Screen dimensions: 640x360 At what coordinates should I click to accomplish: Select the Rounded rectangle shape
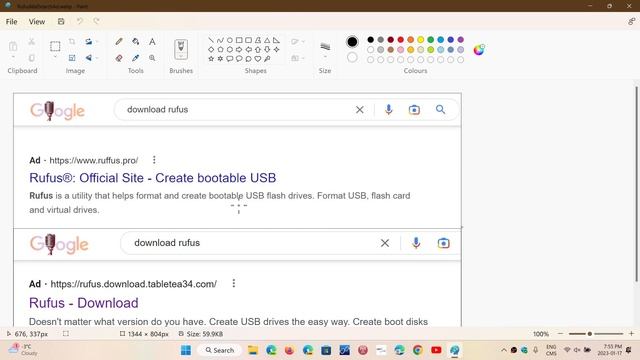pyautogui.click(x=248, y=40)
